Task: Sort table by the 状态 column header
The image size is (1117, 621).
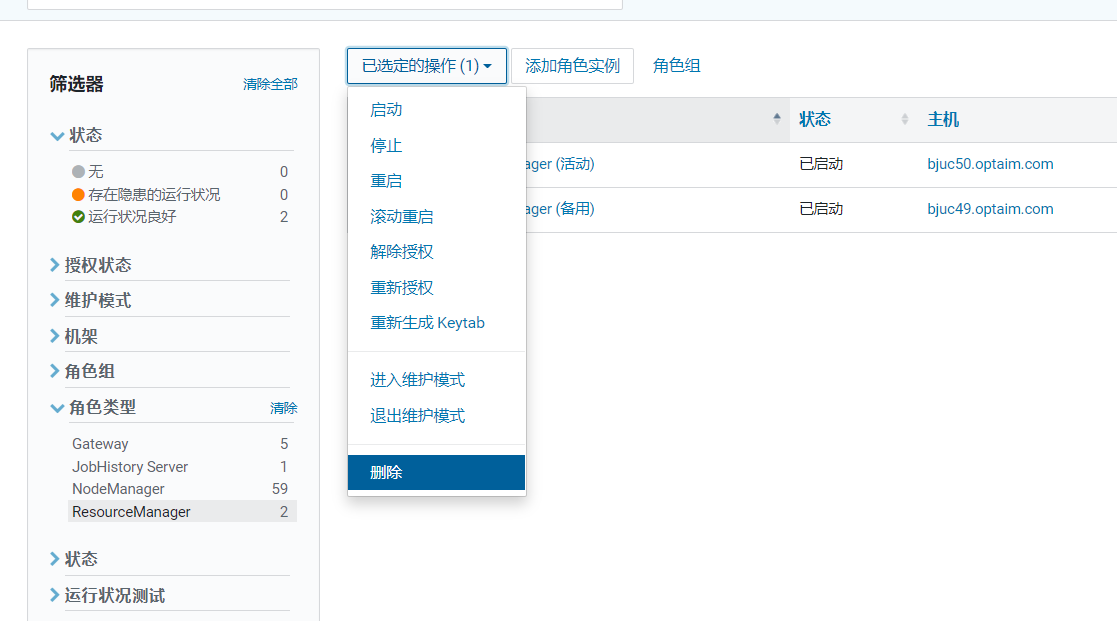Action: coord(815,119)
